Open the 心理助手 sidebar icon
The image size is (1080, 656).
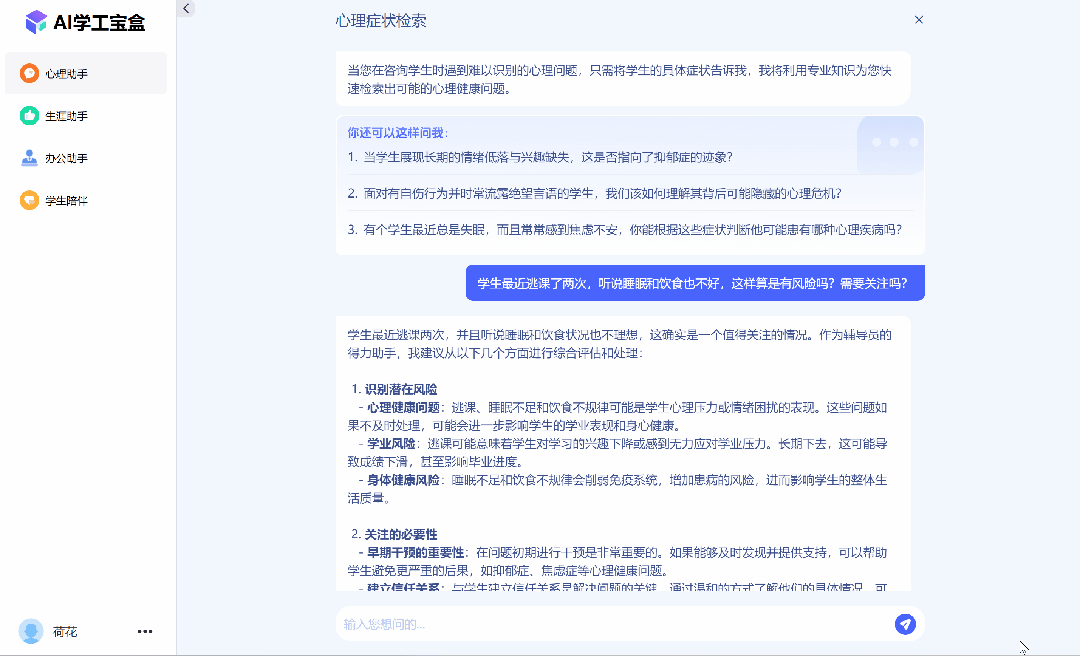[30, 73]
